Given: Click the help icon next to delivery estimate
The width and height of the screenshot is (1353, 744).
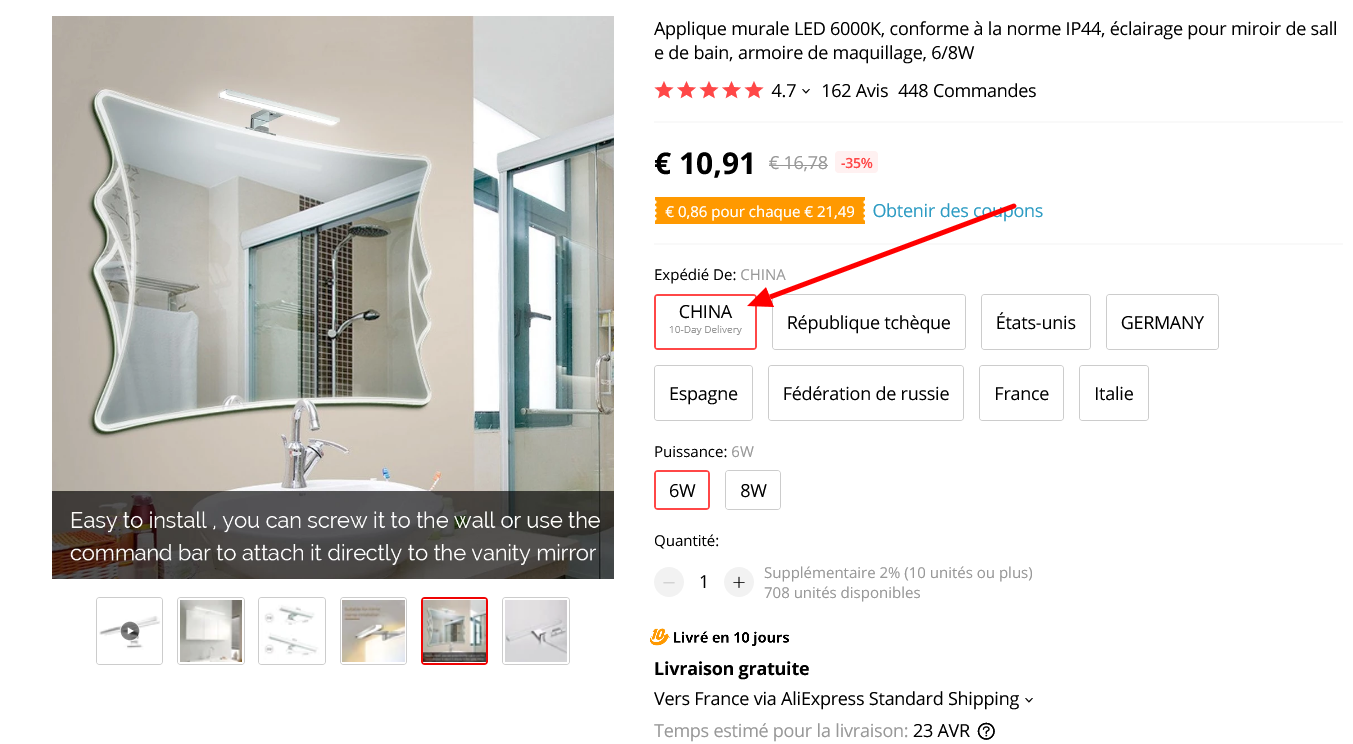Looking at the screenshot, I should 986,731.
